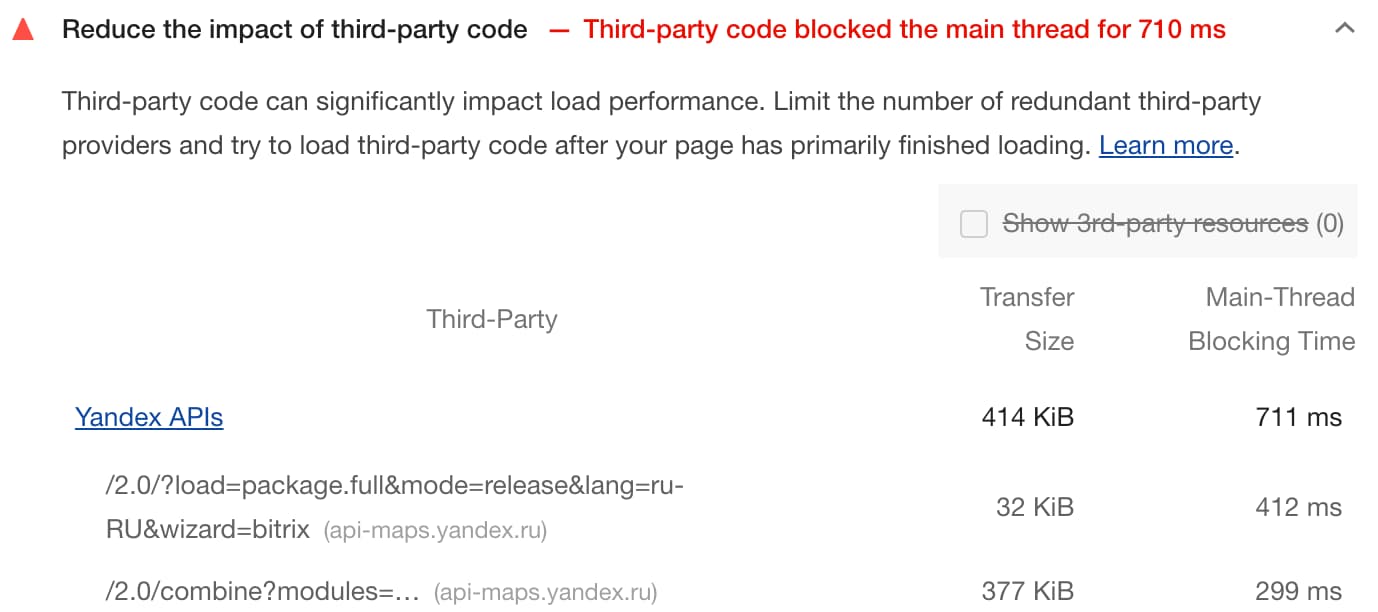Click the 711 ms blocking time value
Image resolution: width=1378 pixels, height=612 pixels.
[x=1298, y=417]
